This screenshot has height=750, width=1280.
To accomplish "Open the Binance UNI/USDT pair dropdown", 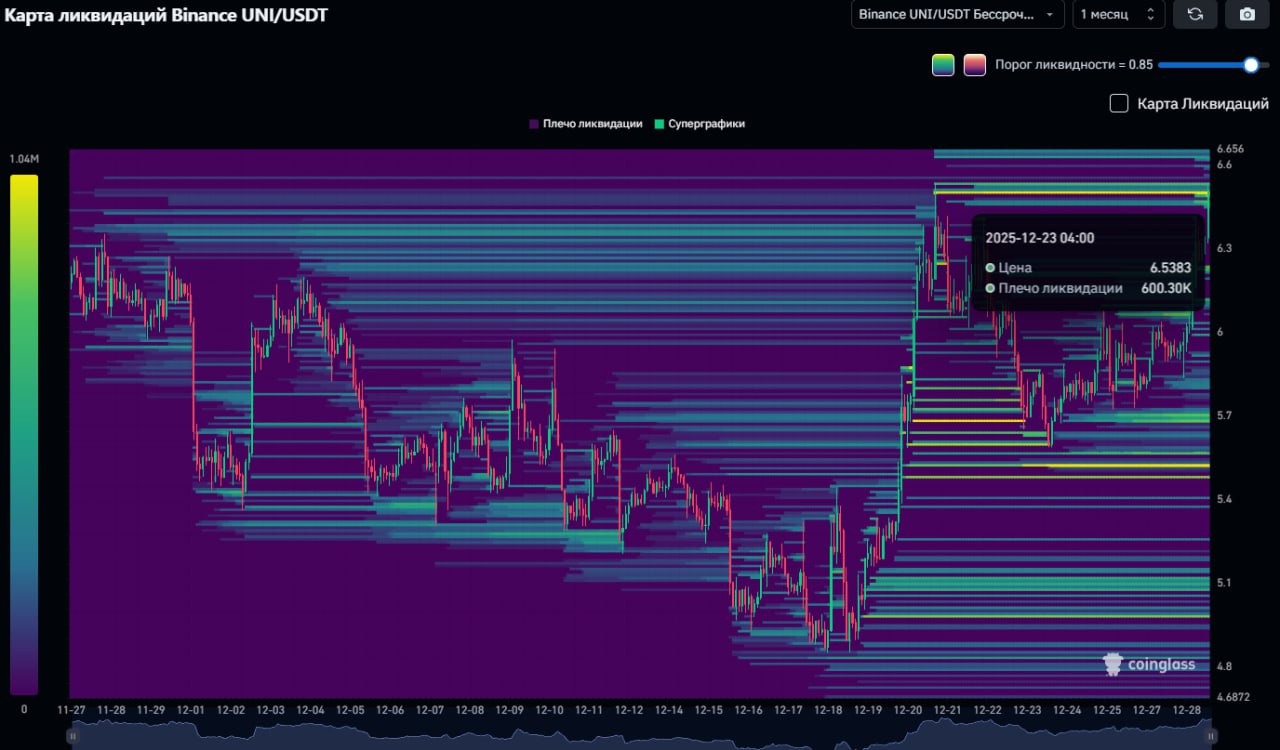I will 957,14.
